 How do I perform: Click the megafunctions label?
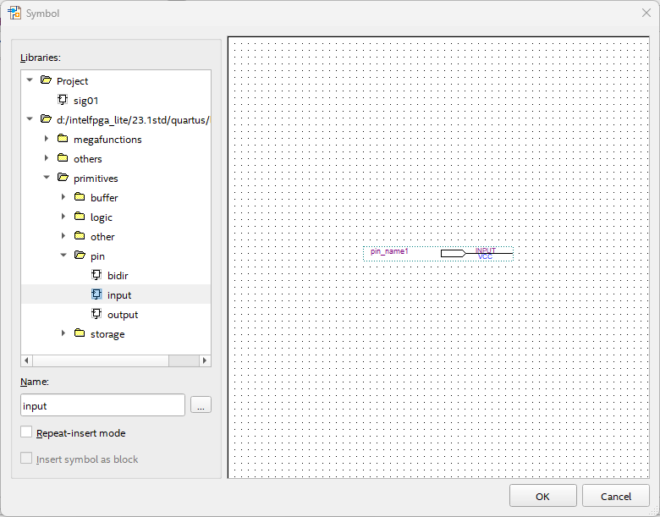pyautogui.click(x=107, y=139)
